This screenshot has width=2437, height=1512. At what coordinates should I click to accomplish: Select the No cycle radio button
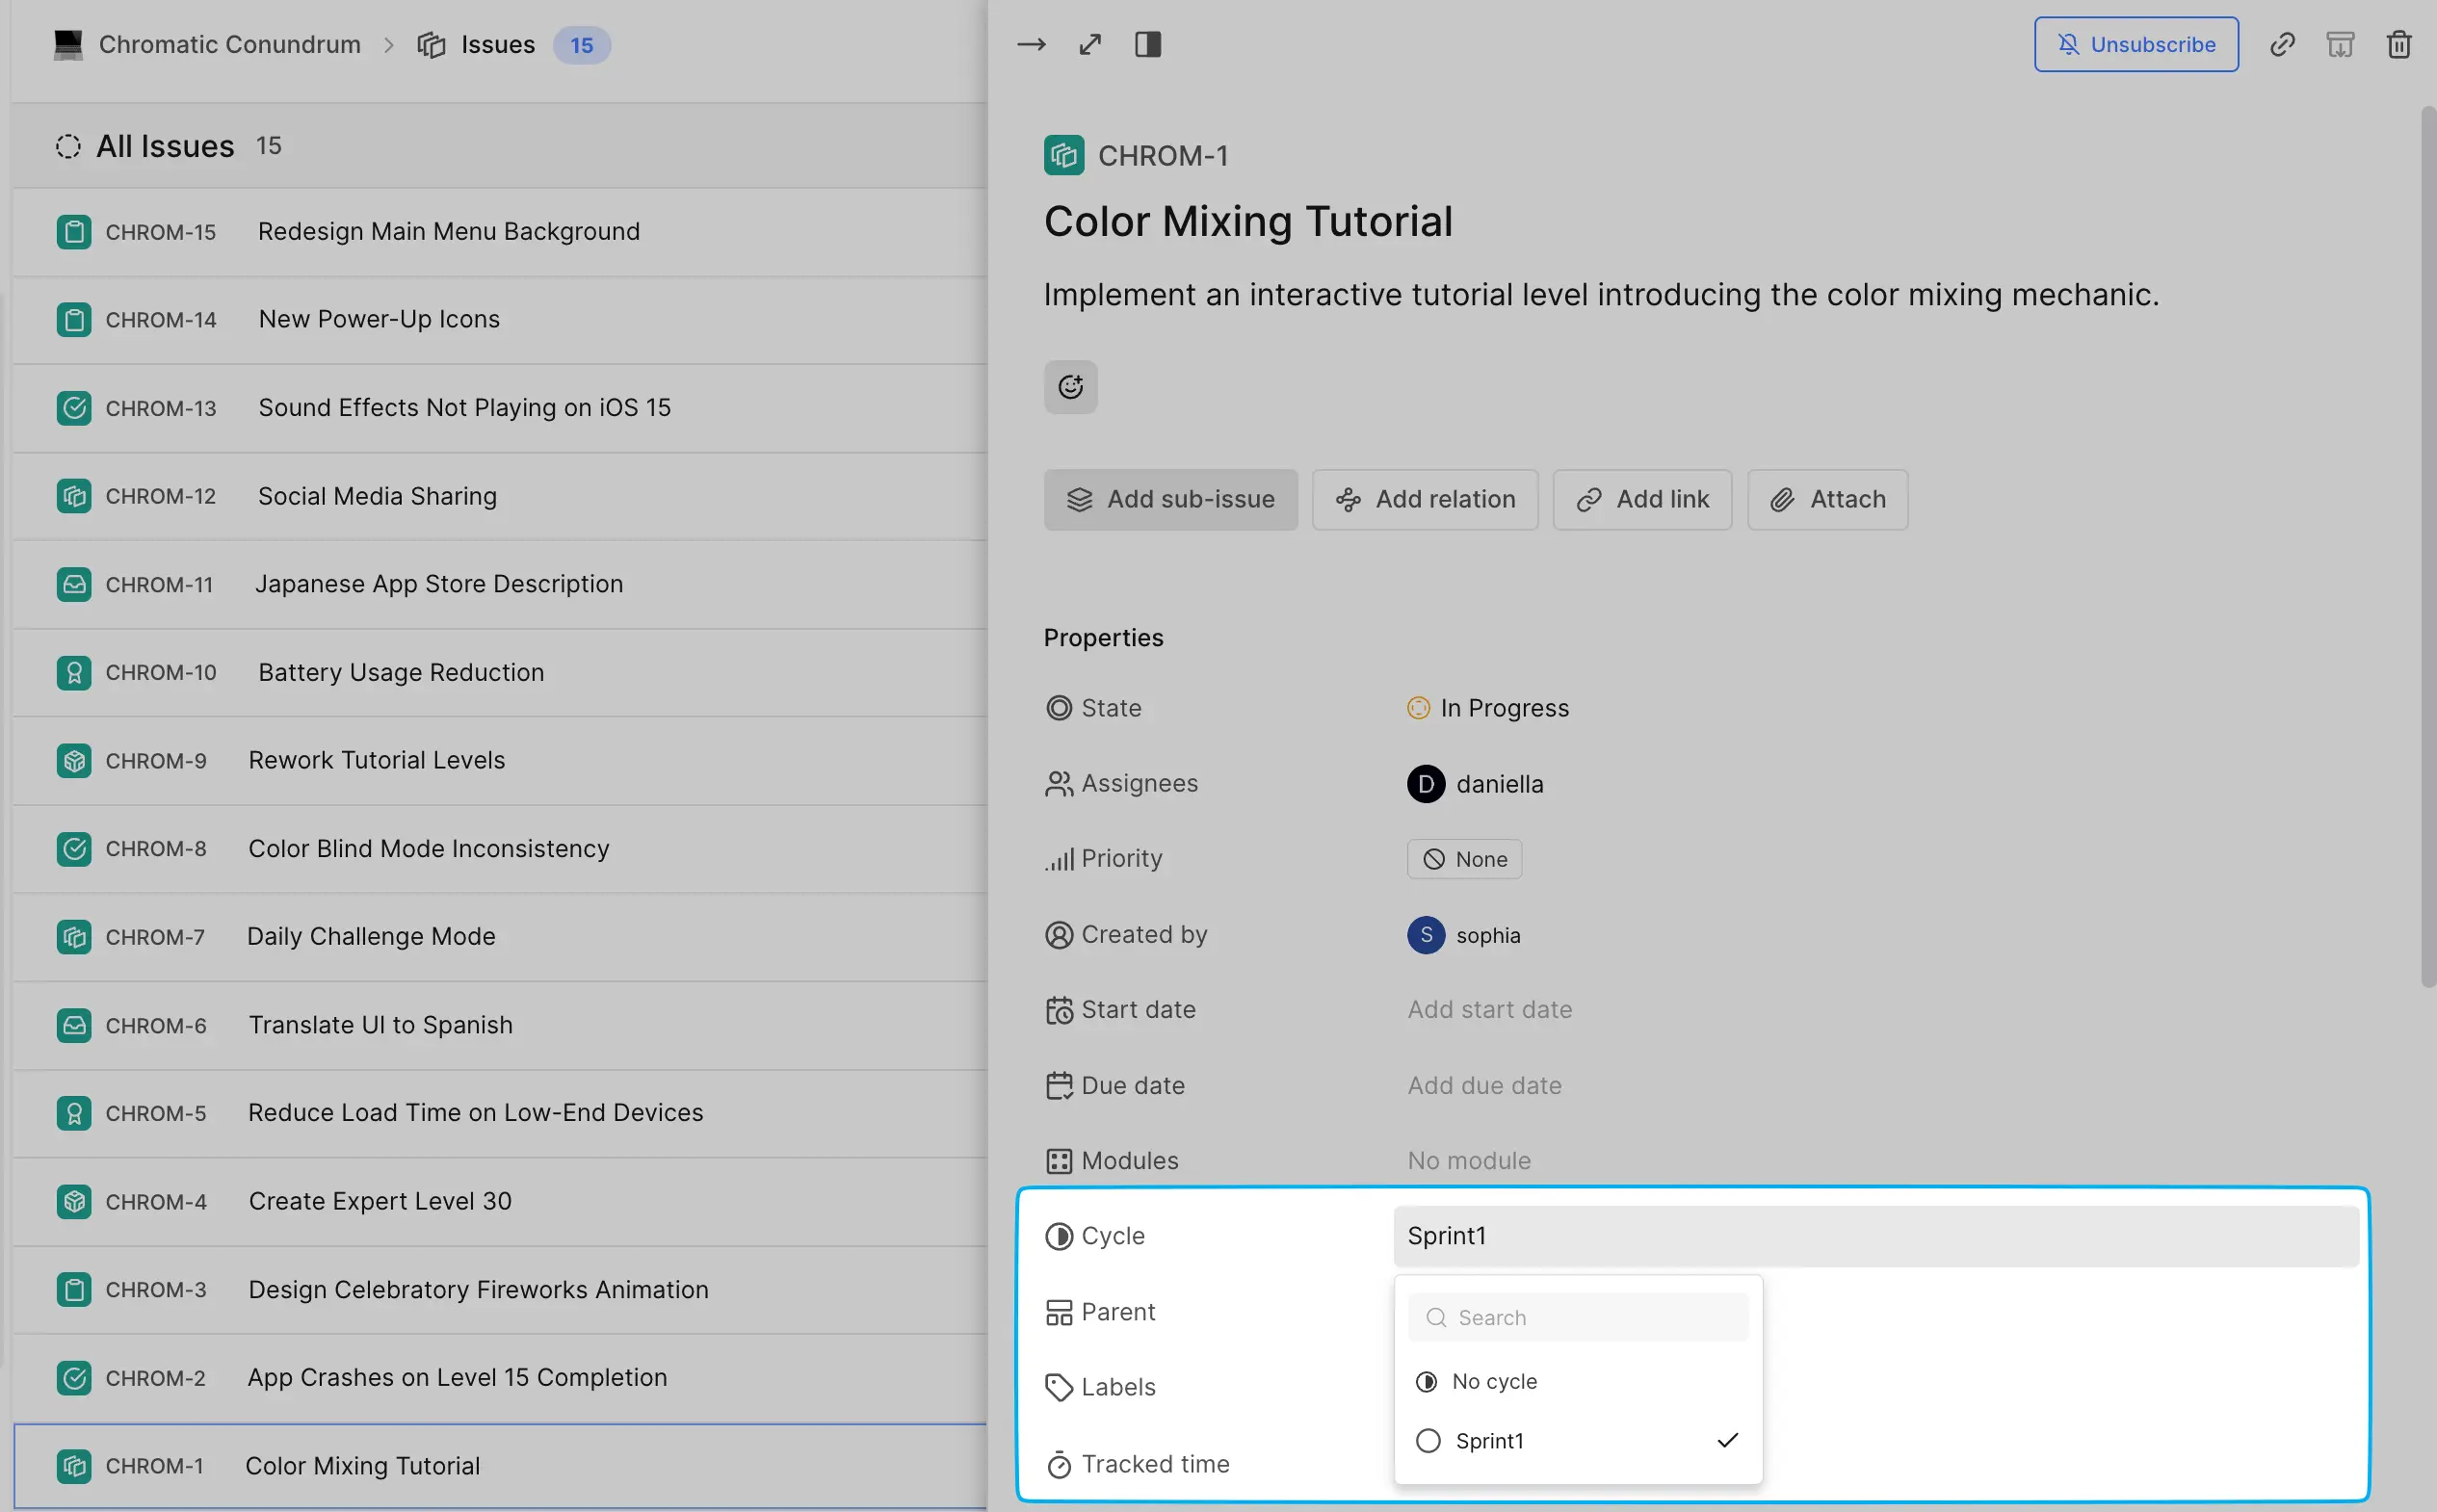(x=1428, y=1381)
